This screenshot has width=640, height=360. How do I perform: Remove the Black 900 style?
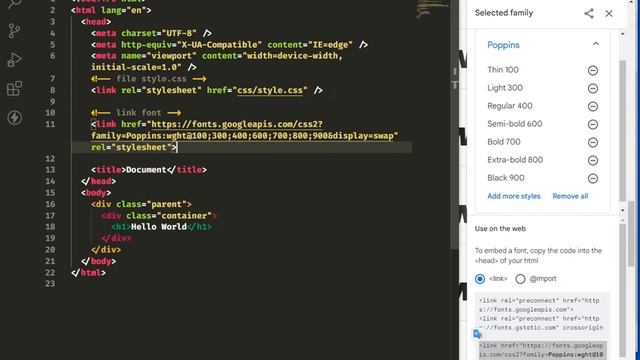pyautogui.click(x=593, y=178)
